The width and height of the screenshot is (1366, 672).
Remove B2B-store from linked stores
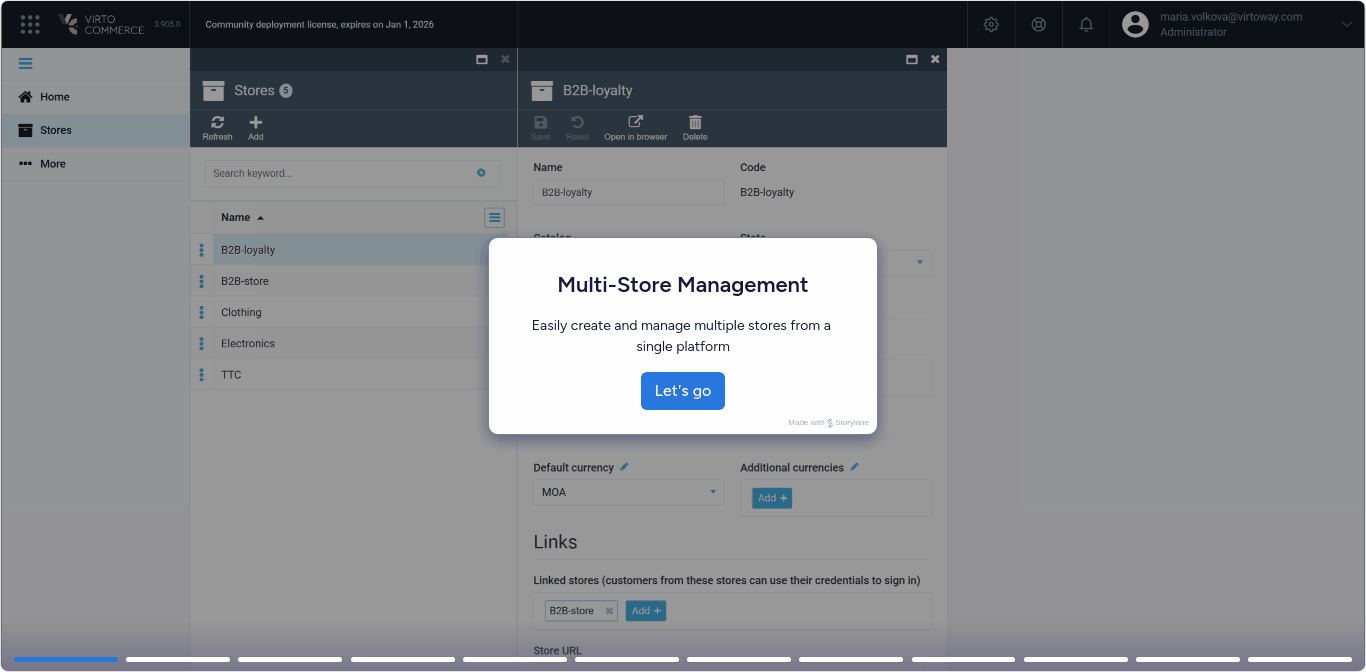click(x=609, y=611)
